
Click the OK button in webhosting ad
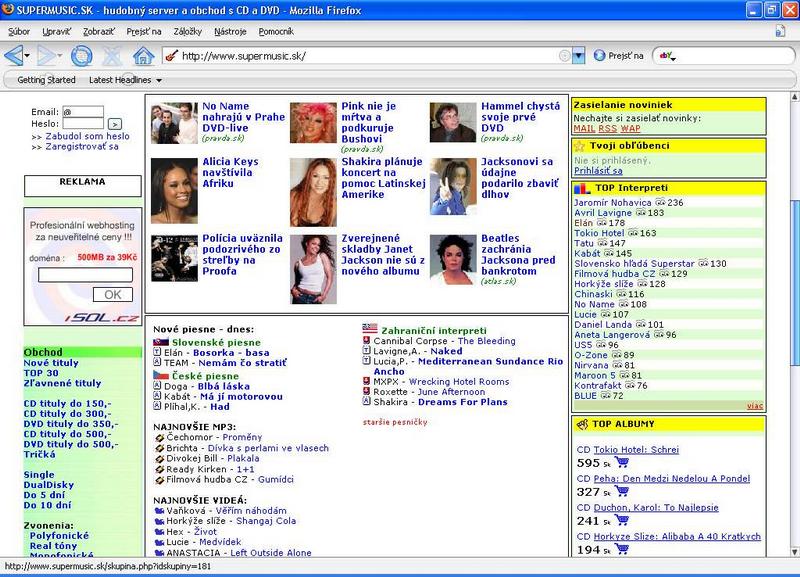(x=113, y=294)
